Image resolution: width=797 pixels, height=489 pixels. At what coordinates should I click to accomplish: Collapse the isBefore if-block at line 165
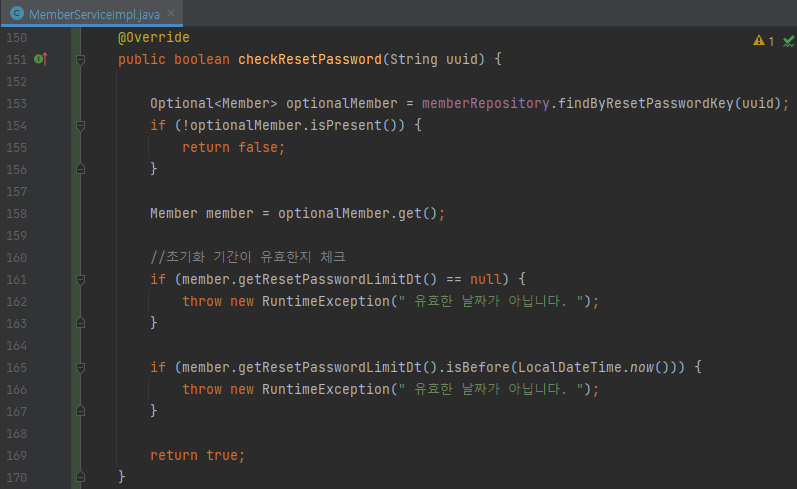tap(80, 368)
